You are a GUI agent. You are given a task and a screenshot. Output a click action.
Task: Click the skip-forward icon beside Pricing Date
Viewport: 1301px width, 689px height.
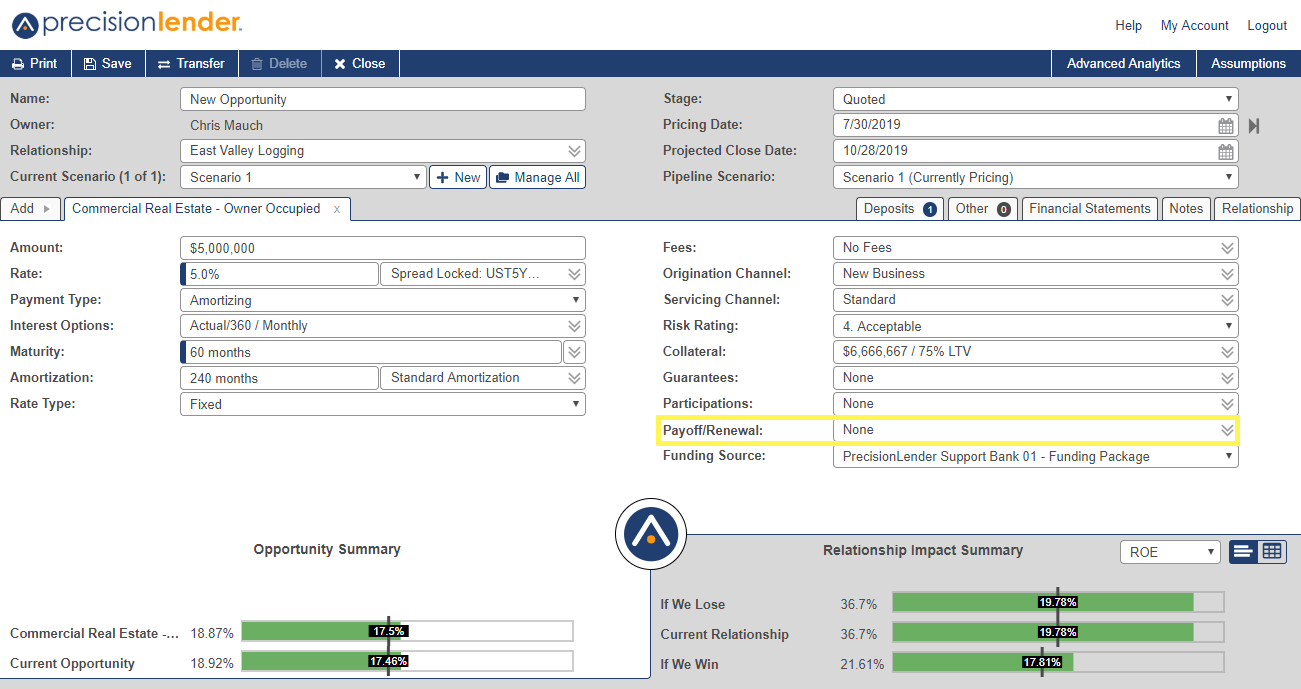click(1254, 126)
